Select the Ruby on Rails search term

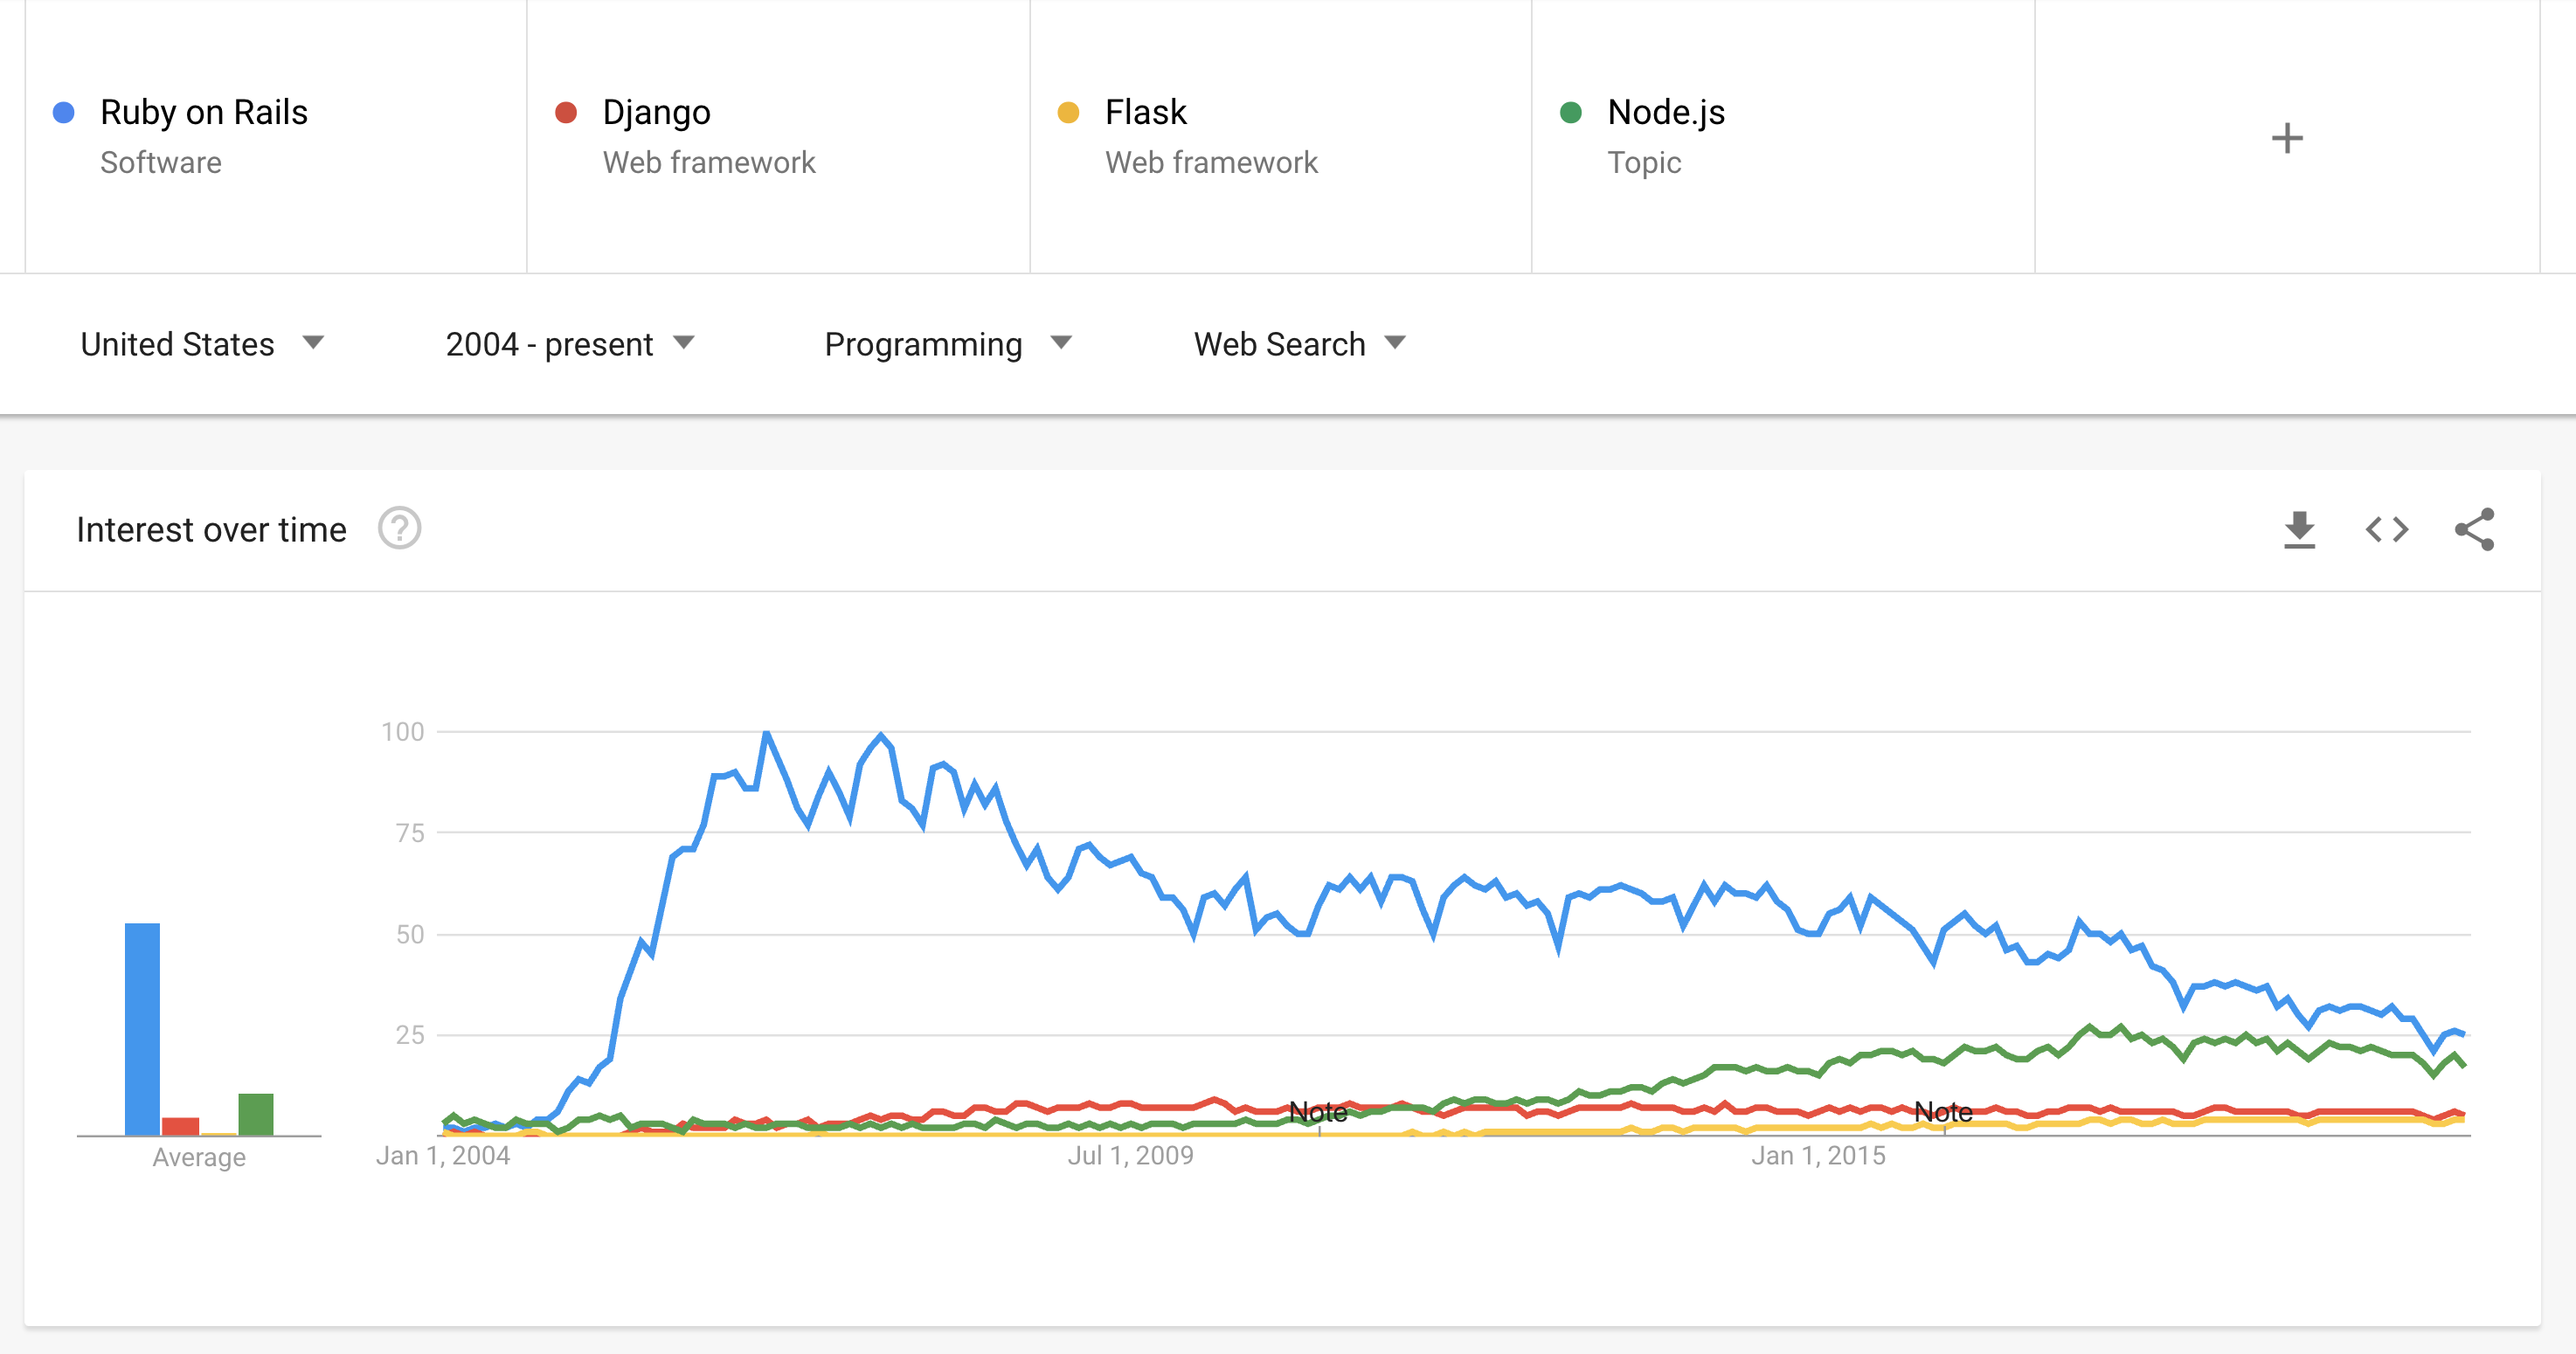[276, 136]
